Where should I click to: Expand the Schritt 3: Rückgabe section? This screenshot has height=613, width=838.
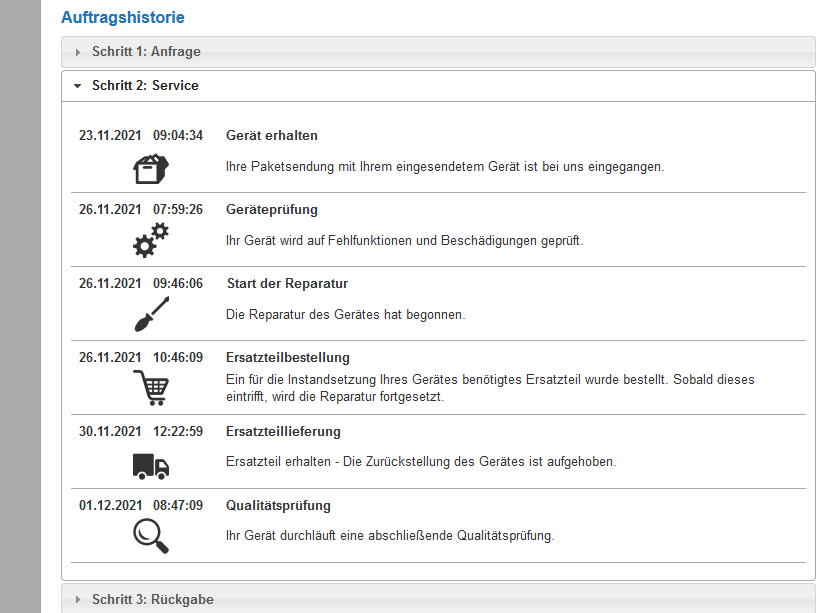point(438,599)
